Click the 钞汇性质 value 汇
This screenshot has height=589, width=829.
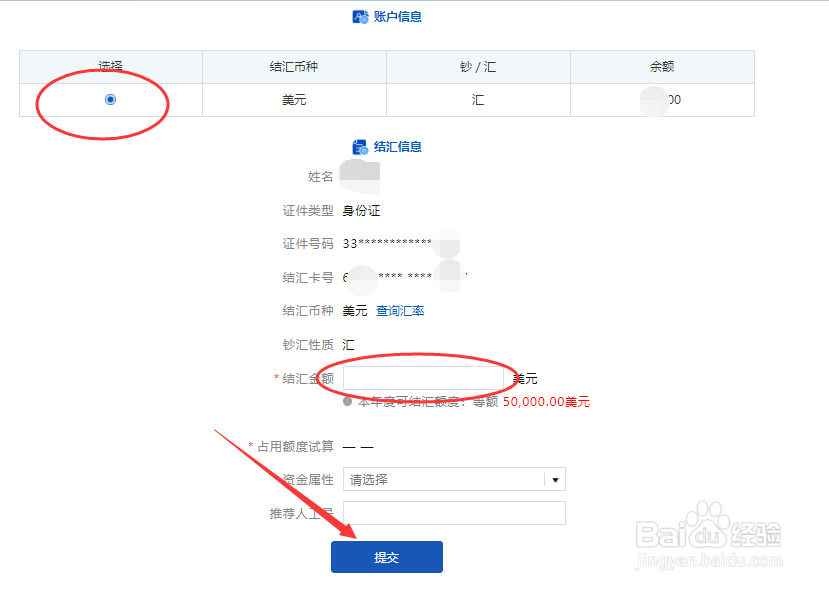click(348, 344)
